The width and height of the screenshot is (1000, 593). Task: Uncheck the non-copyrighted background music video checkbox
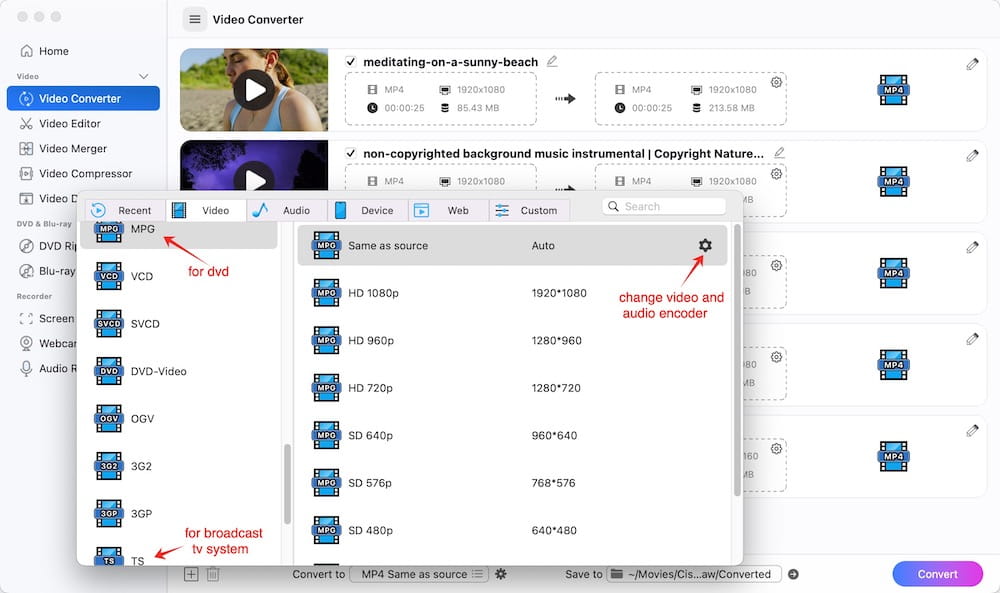coord(350,154)
